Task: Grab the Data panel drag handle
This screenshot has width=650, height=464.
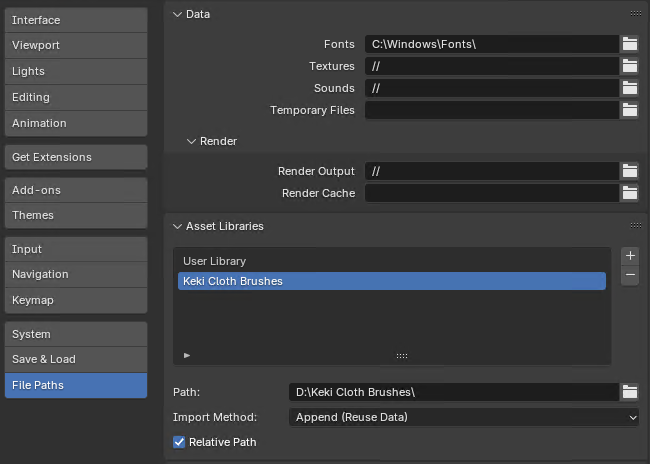Action: tap(635, 14)
